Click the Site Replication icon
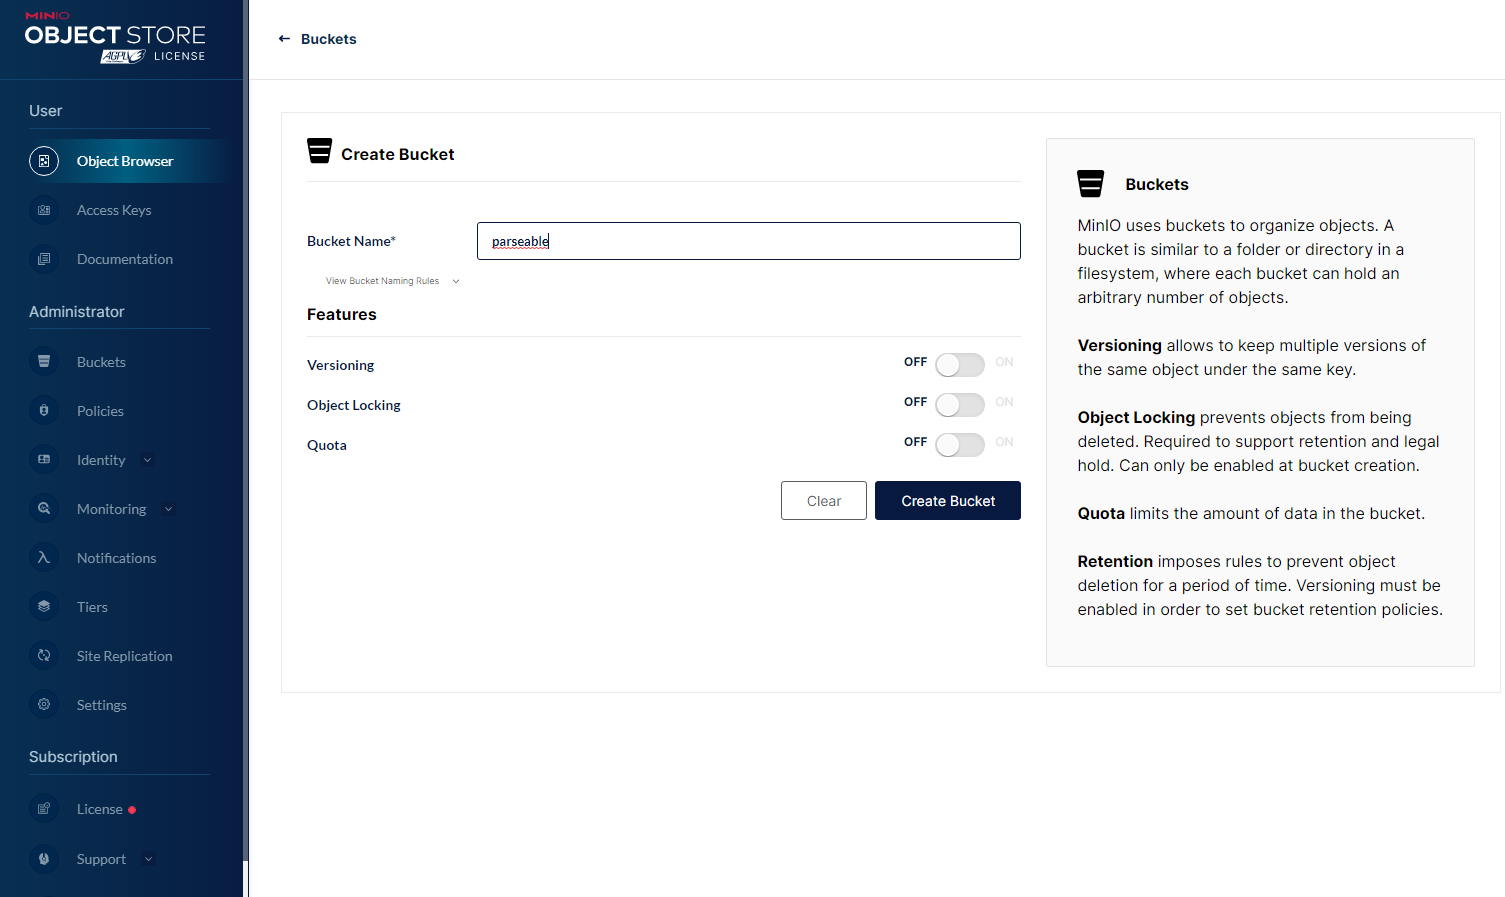1505x897 pixels. pyautogui.click(x=44, y=656)
